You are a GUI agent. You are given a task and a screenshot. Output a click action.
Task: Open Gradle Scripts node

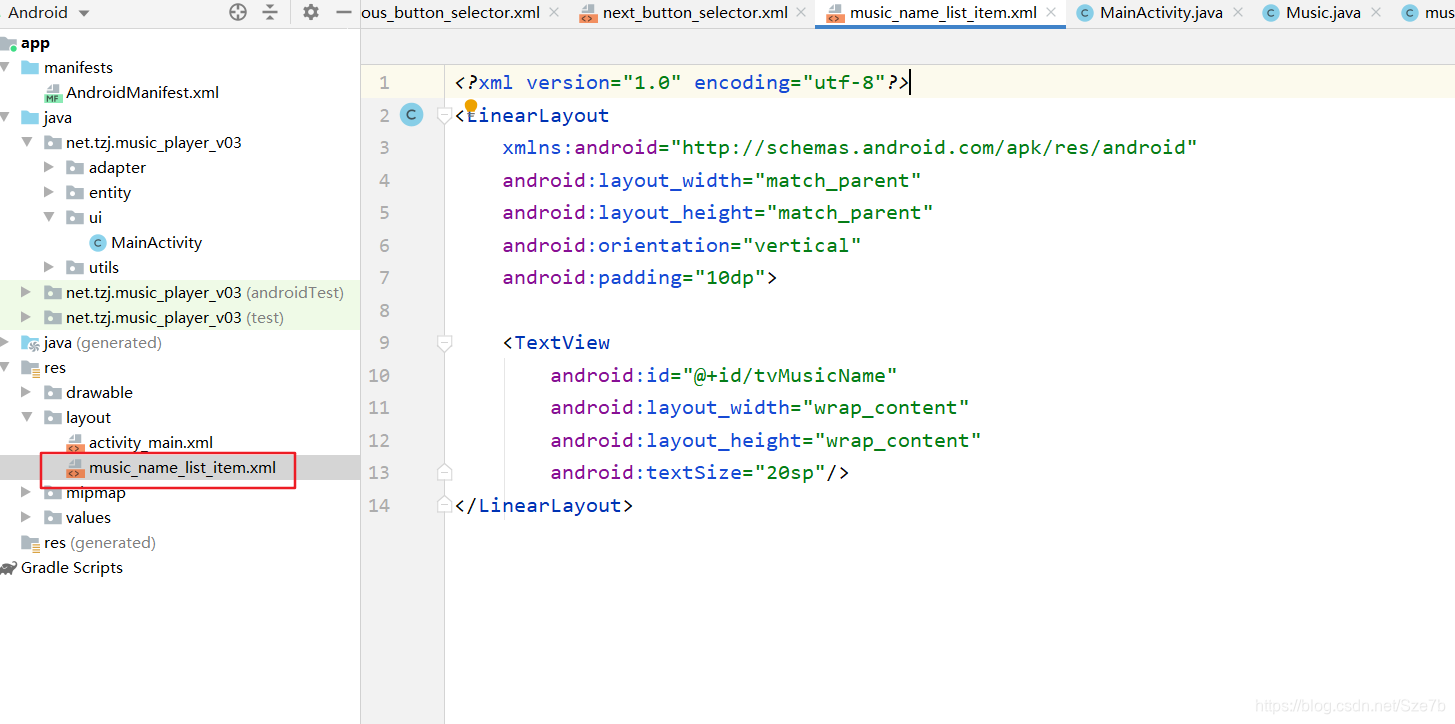tap(72, 567)
